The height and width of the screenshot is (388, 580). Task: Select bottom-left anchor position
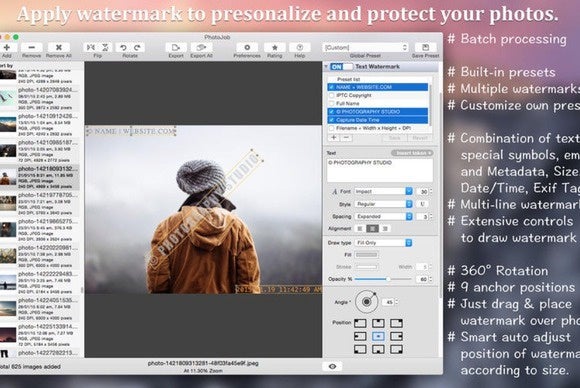[360, 349]
